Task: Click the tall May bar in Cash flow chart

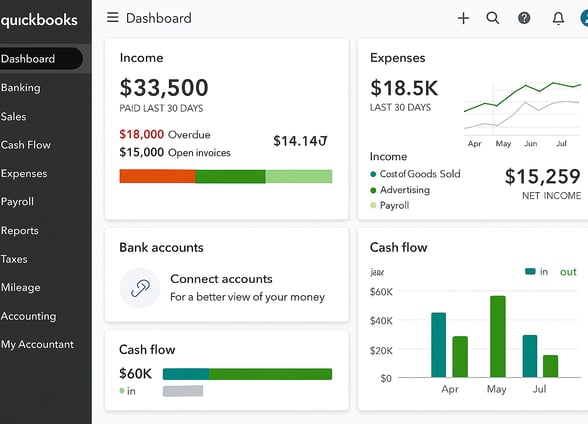Action: click(x=498, y=336)
